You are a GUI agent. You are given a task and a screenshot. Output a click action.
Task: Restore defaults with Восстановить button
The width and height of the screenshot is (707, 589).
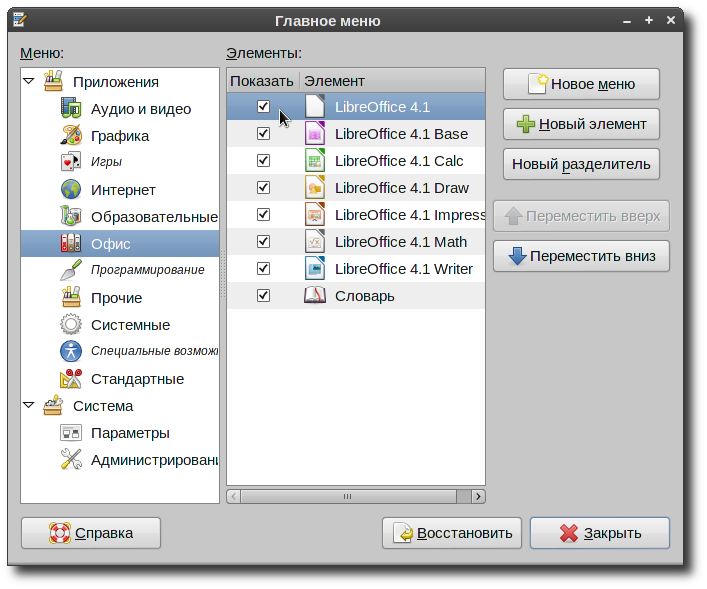coord(452,533)
